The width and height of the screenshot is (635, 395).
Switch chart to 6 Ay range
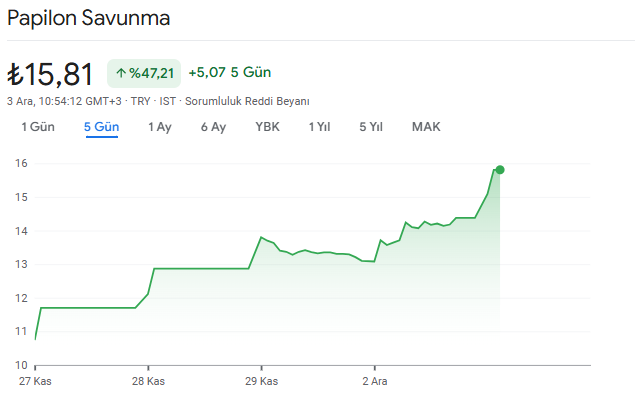[213, 127]
